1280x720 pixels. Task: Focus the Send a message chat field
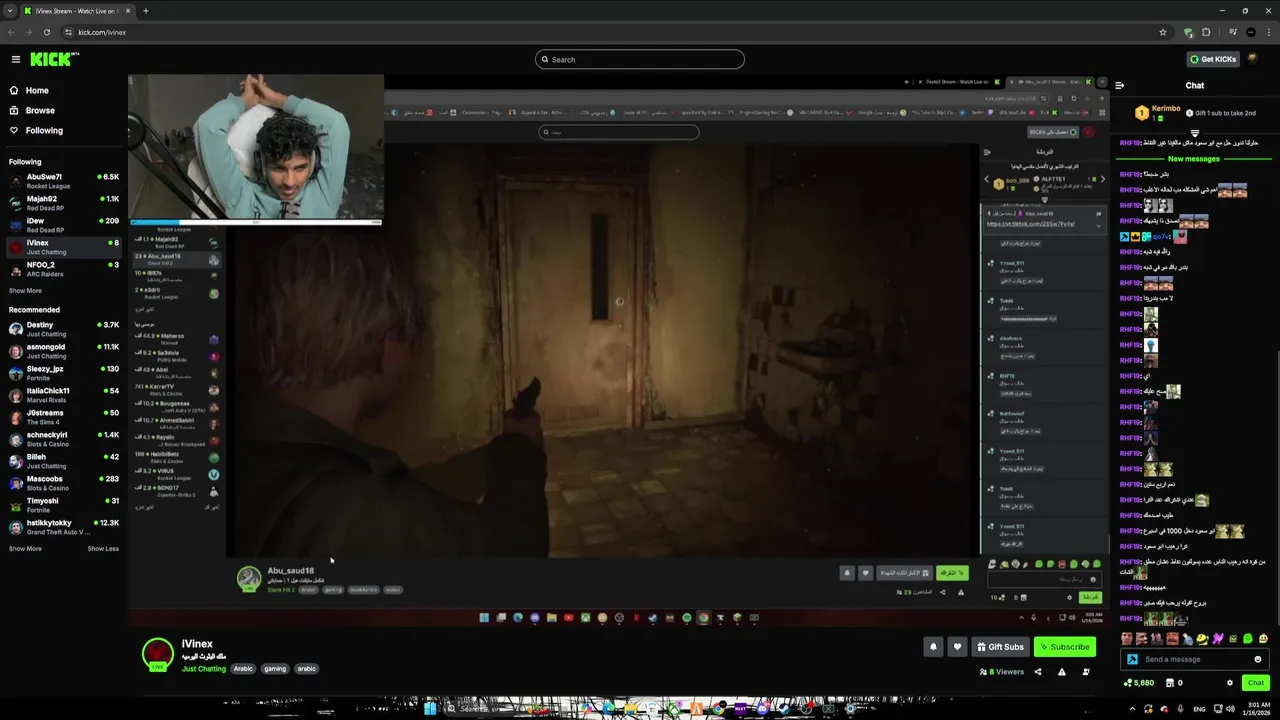[x=1194, y=659]
